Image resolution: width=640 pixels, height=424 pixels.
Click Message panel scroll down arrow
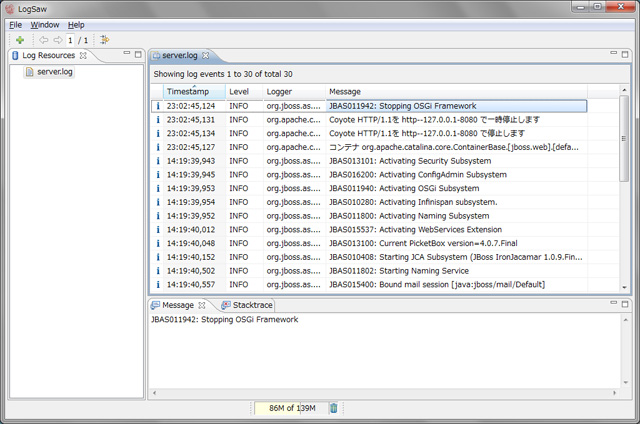pos(626,382)
